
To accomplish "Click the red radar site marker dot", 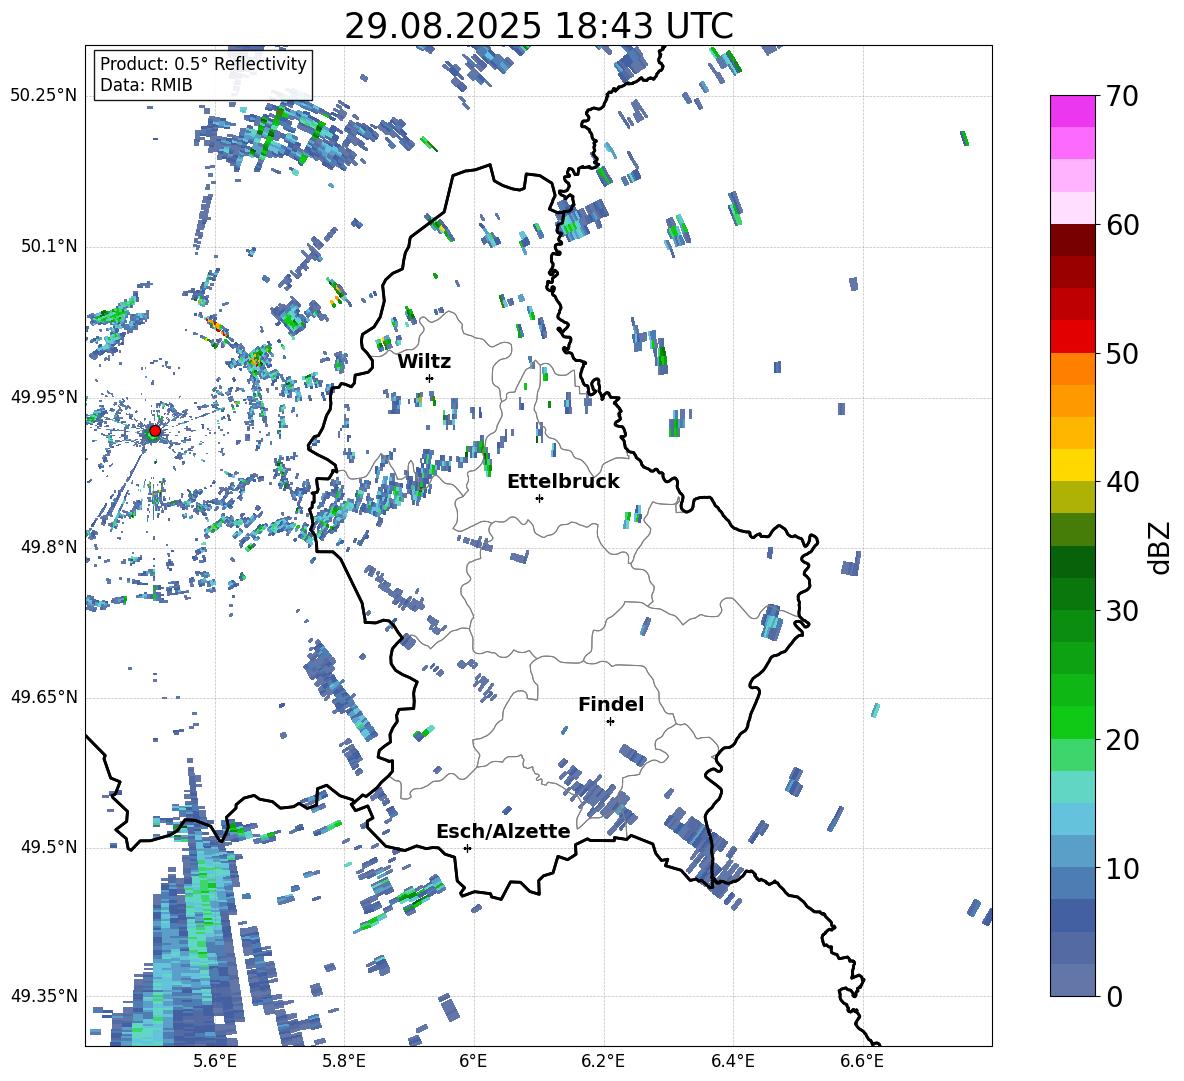I will pyautogui.click(x=155, y=430).
